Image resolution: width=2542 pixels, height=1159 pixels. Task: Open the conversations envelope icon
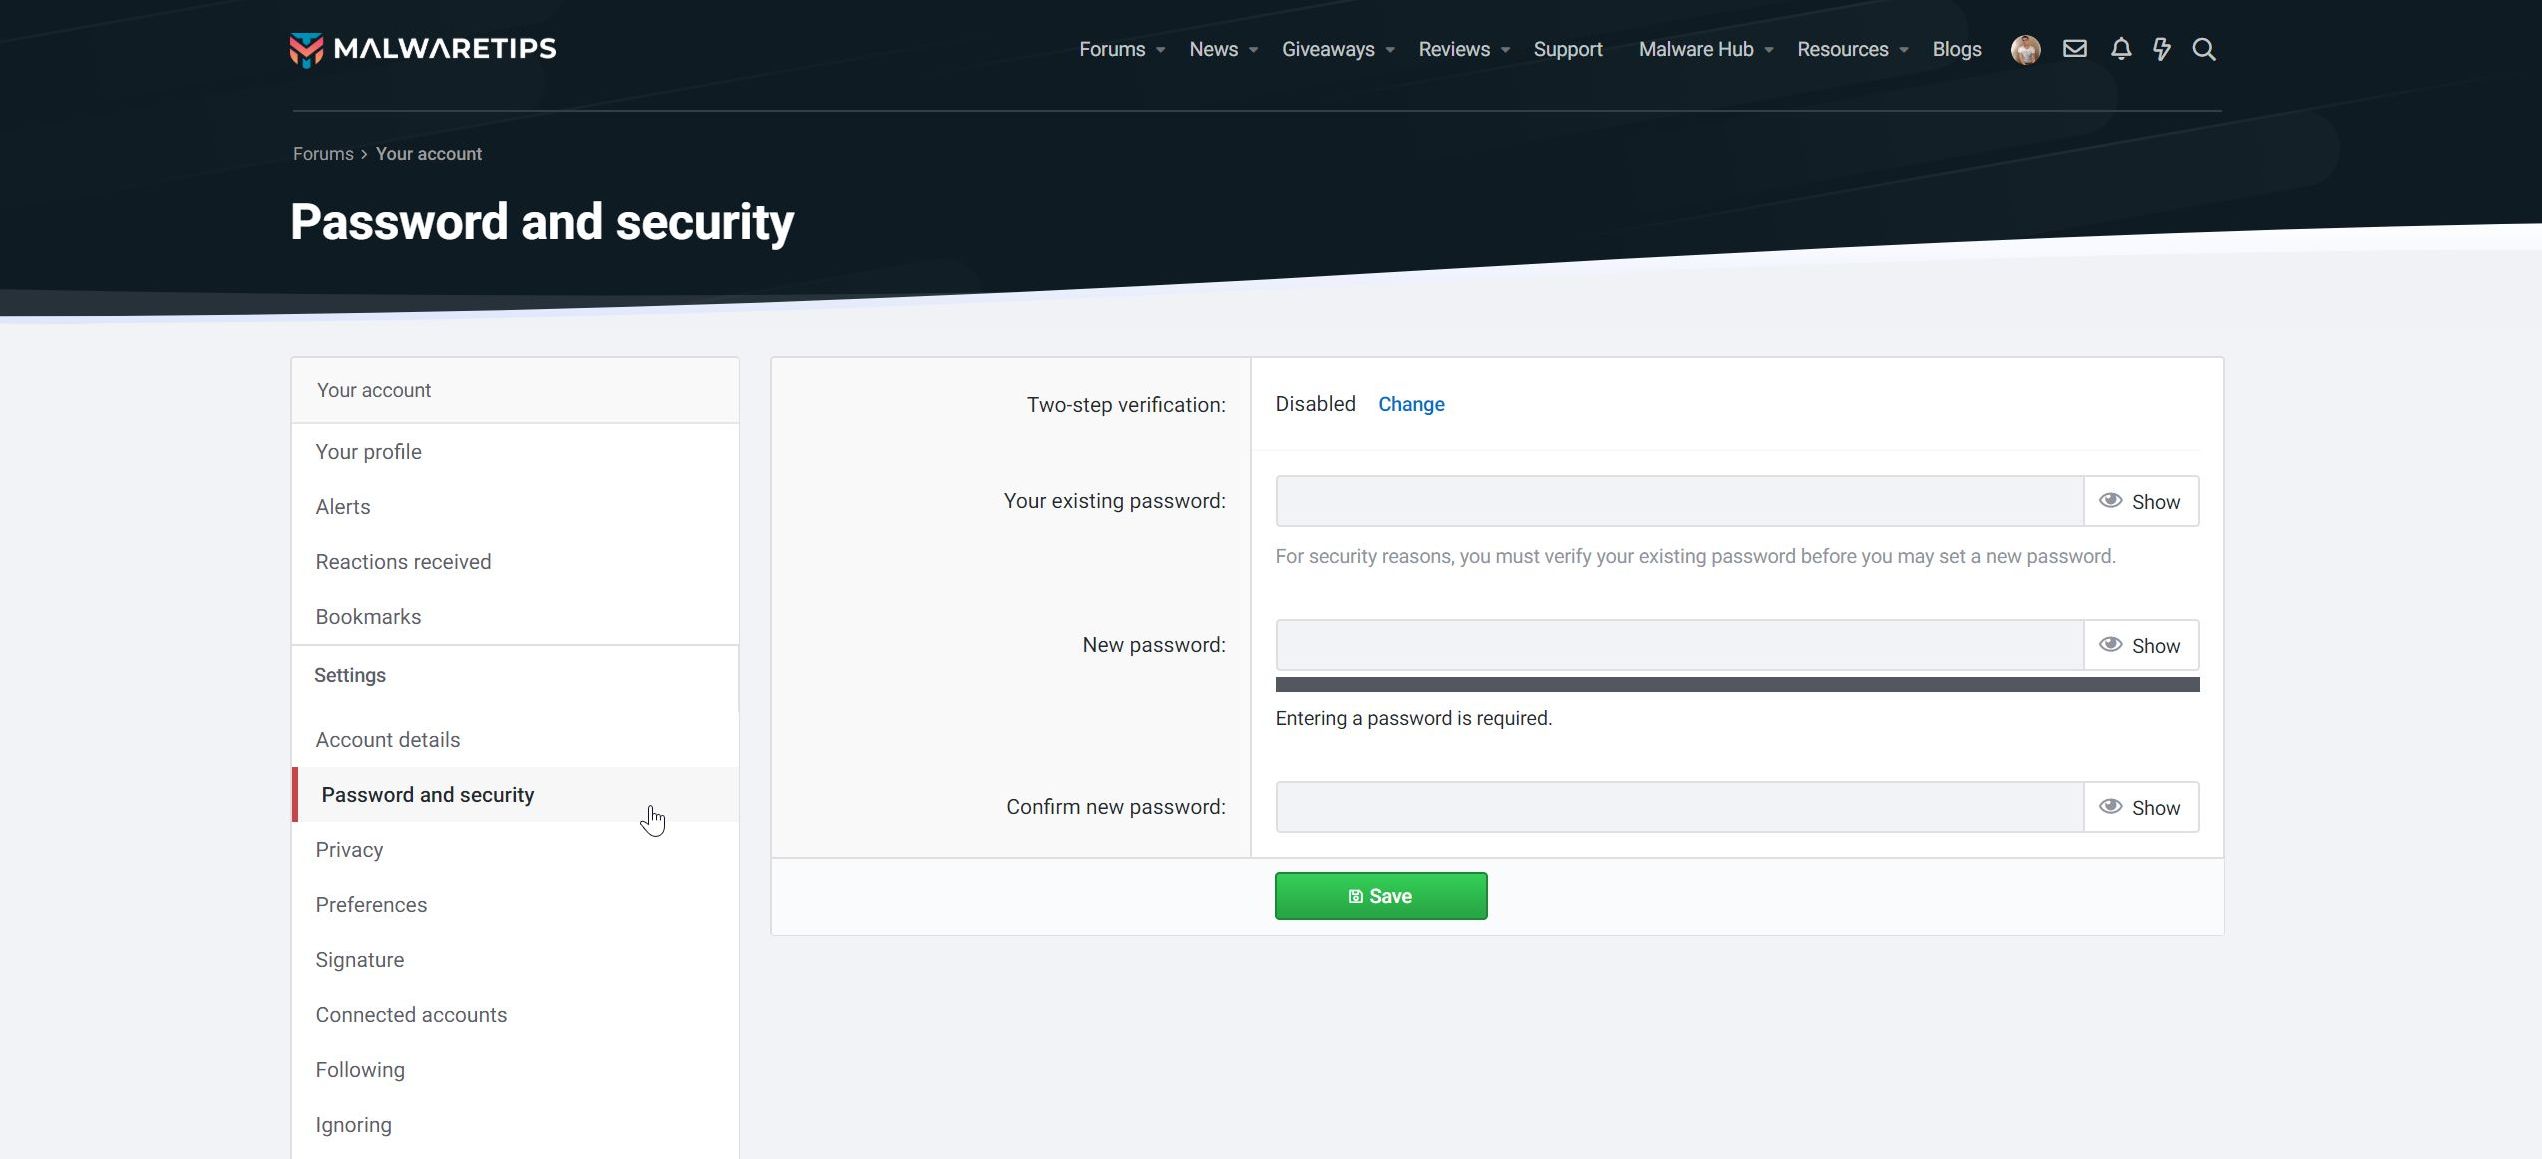tap(2074, 49)
